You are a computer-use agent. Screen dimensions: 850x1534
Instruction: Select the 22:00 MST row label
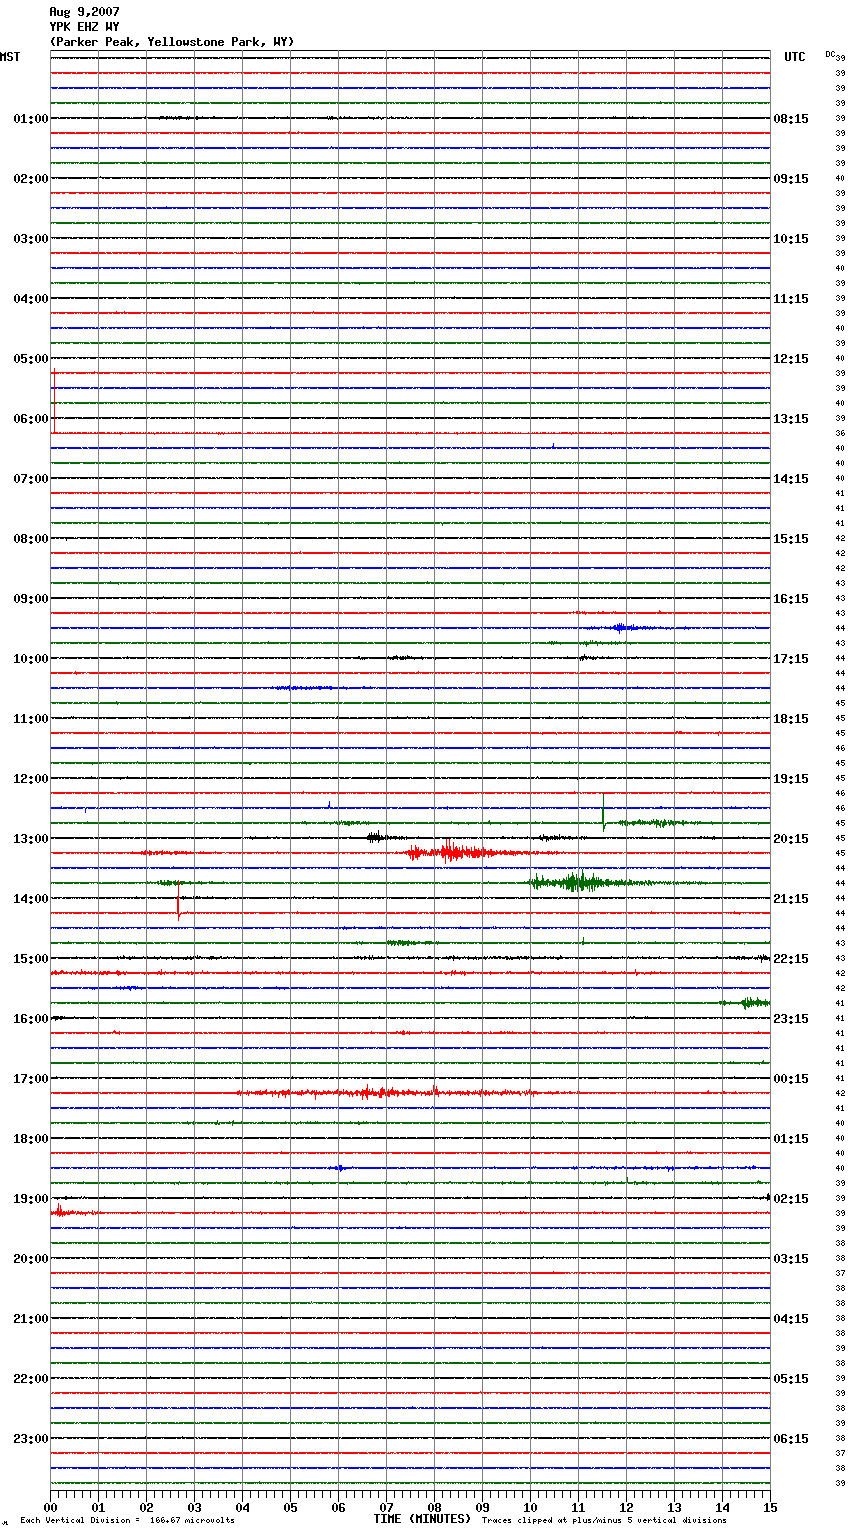coord(31,1379)
